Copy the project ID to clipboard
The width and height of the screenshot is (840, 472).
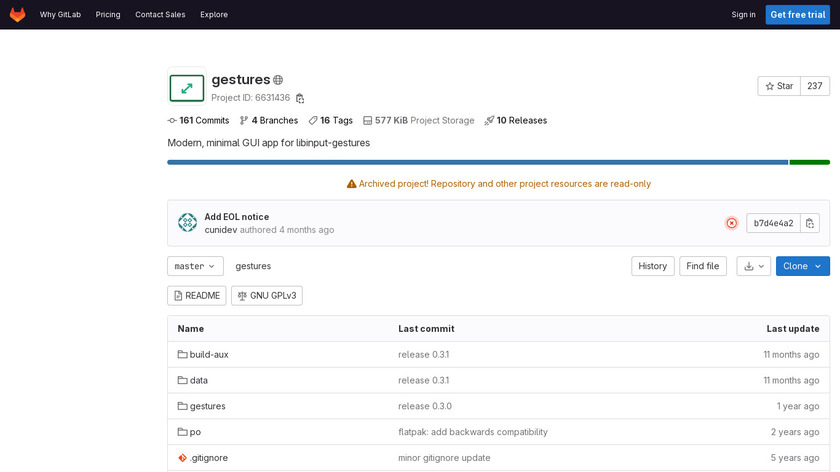(300, 98)
